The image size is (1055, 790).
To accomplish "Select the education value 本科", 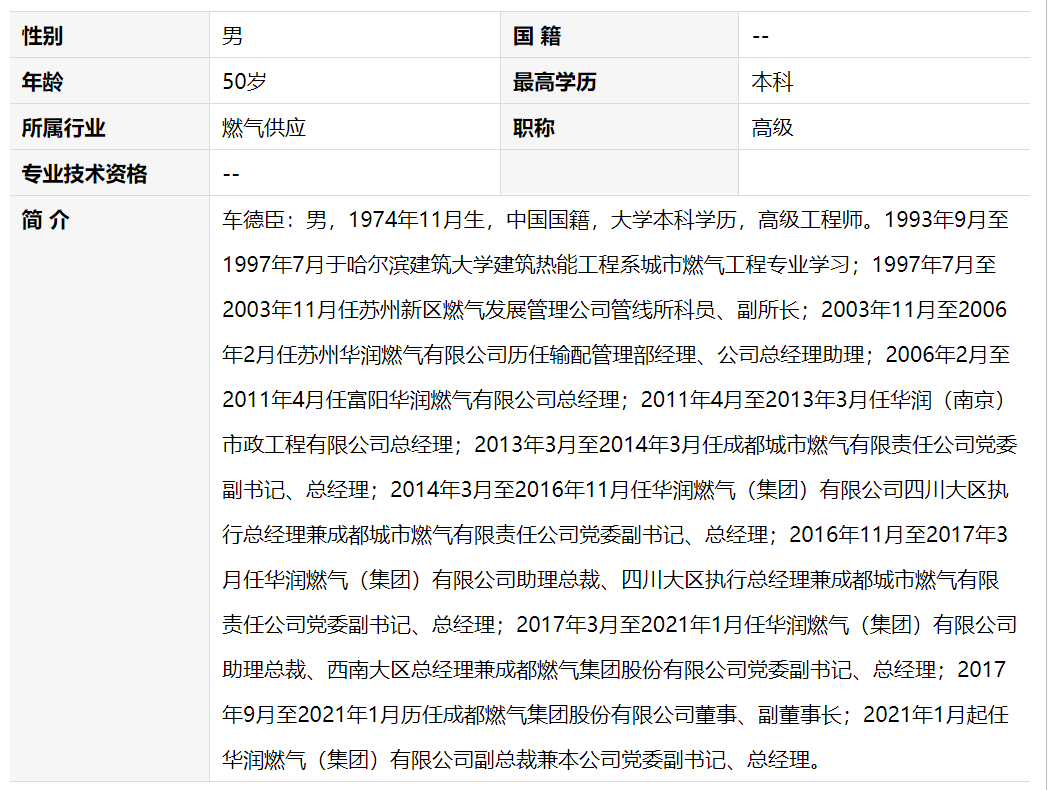I will pyautogui.click(x=772, y=81).
